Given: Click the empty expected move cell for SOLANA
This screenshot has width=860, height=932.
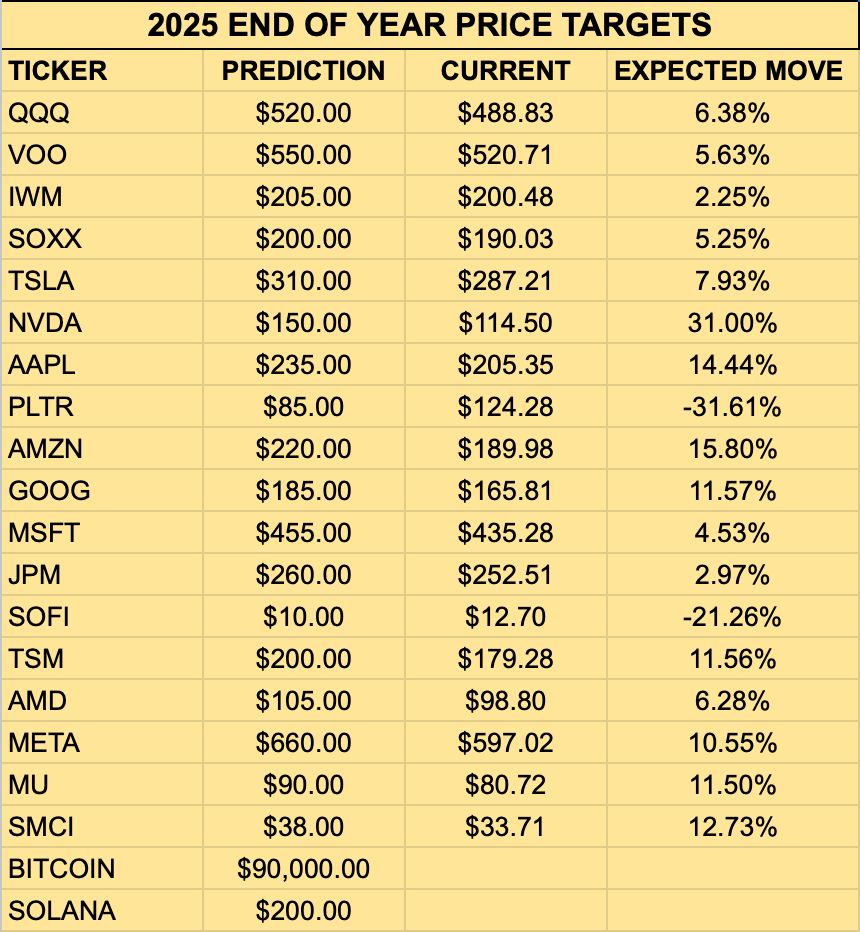Looking at the screenshot, I should click(732, 910).
